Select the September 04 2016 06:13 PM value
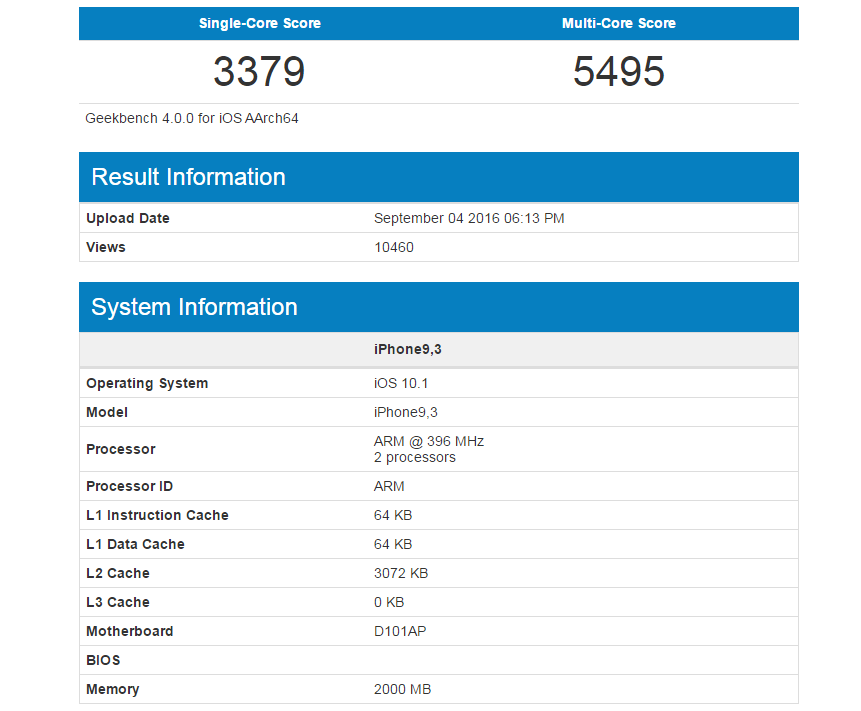Viewport: 861px width, 711px height. [469, 219]
